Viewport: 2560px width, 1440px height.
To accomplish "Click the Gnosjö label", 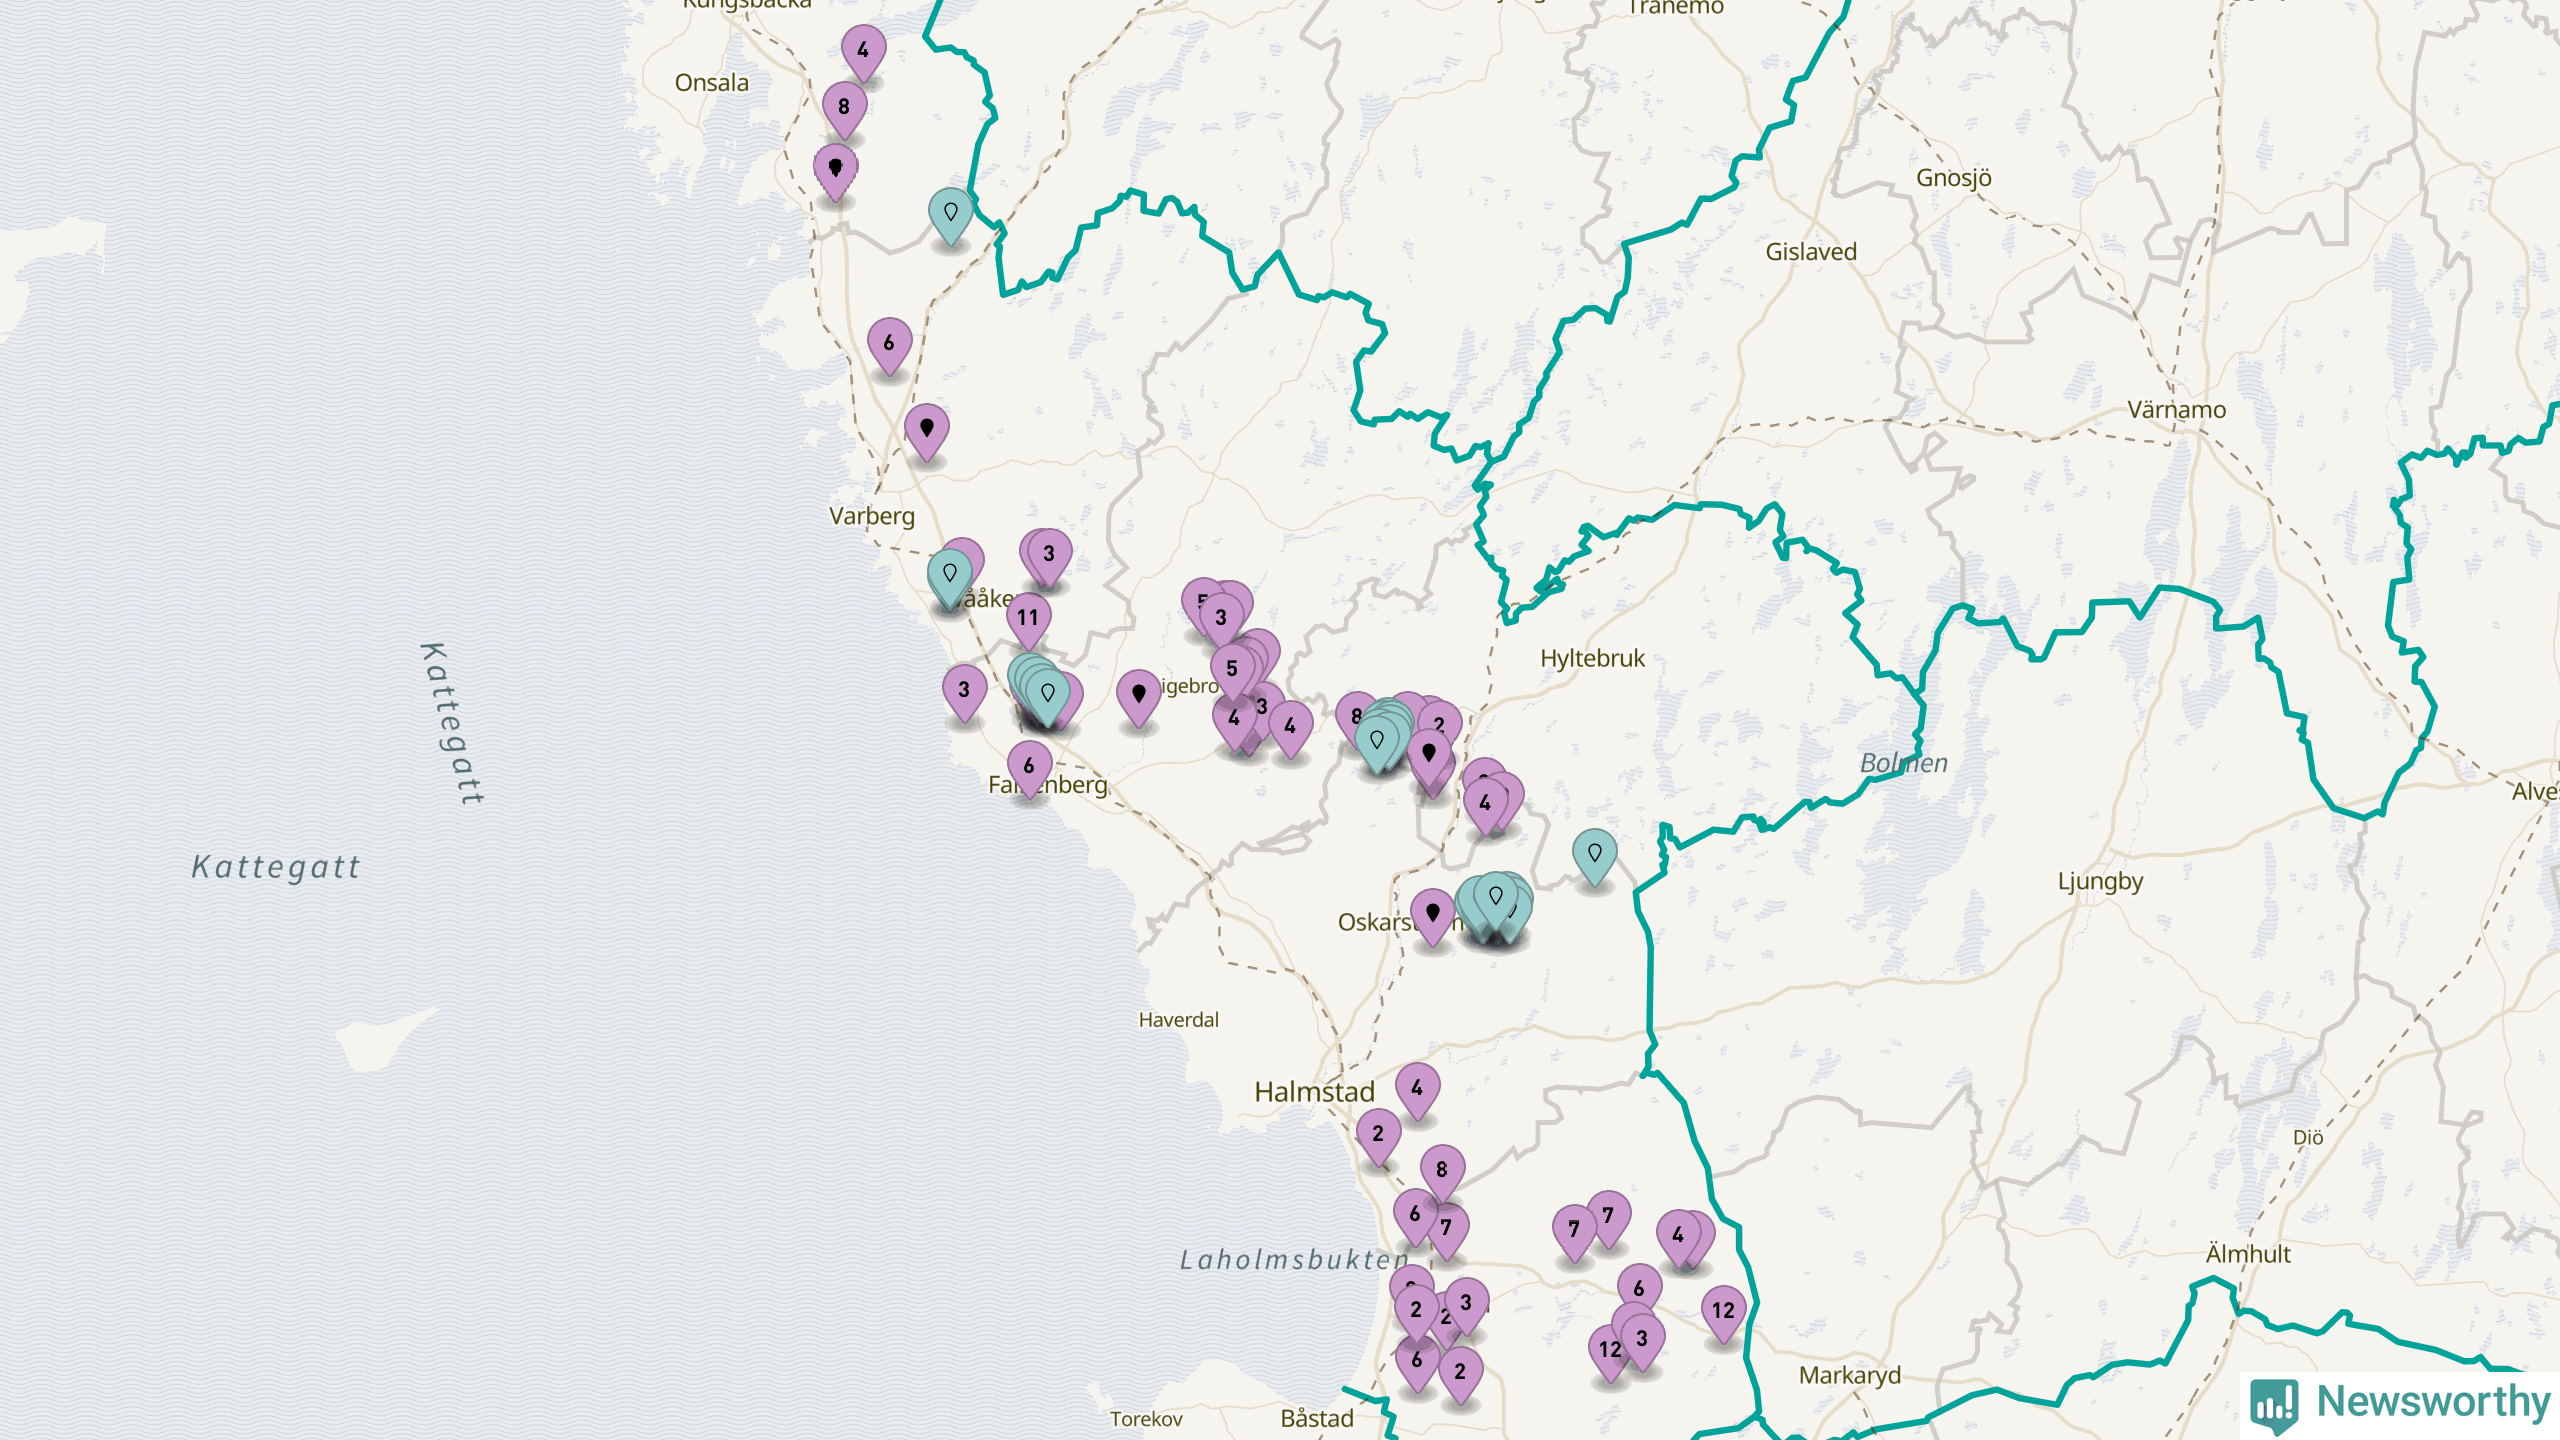I will point(1954,178).
